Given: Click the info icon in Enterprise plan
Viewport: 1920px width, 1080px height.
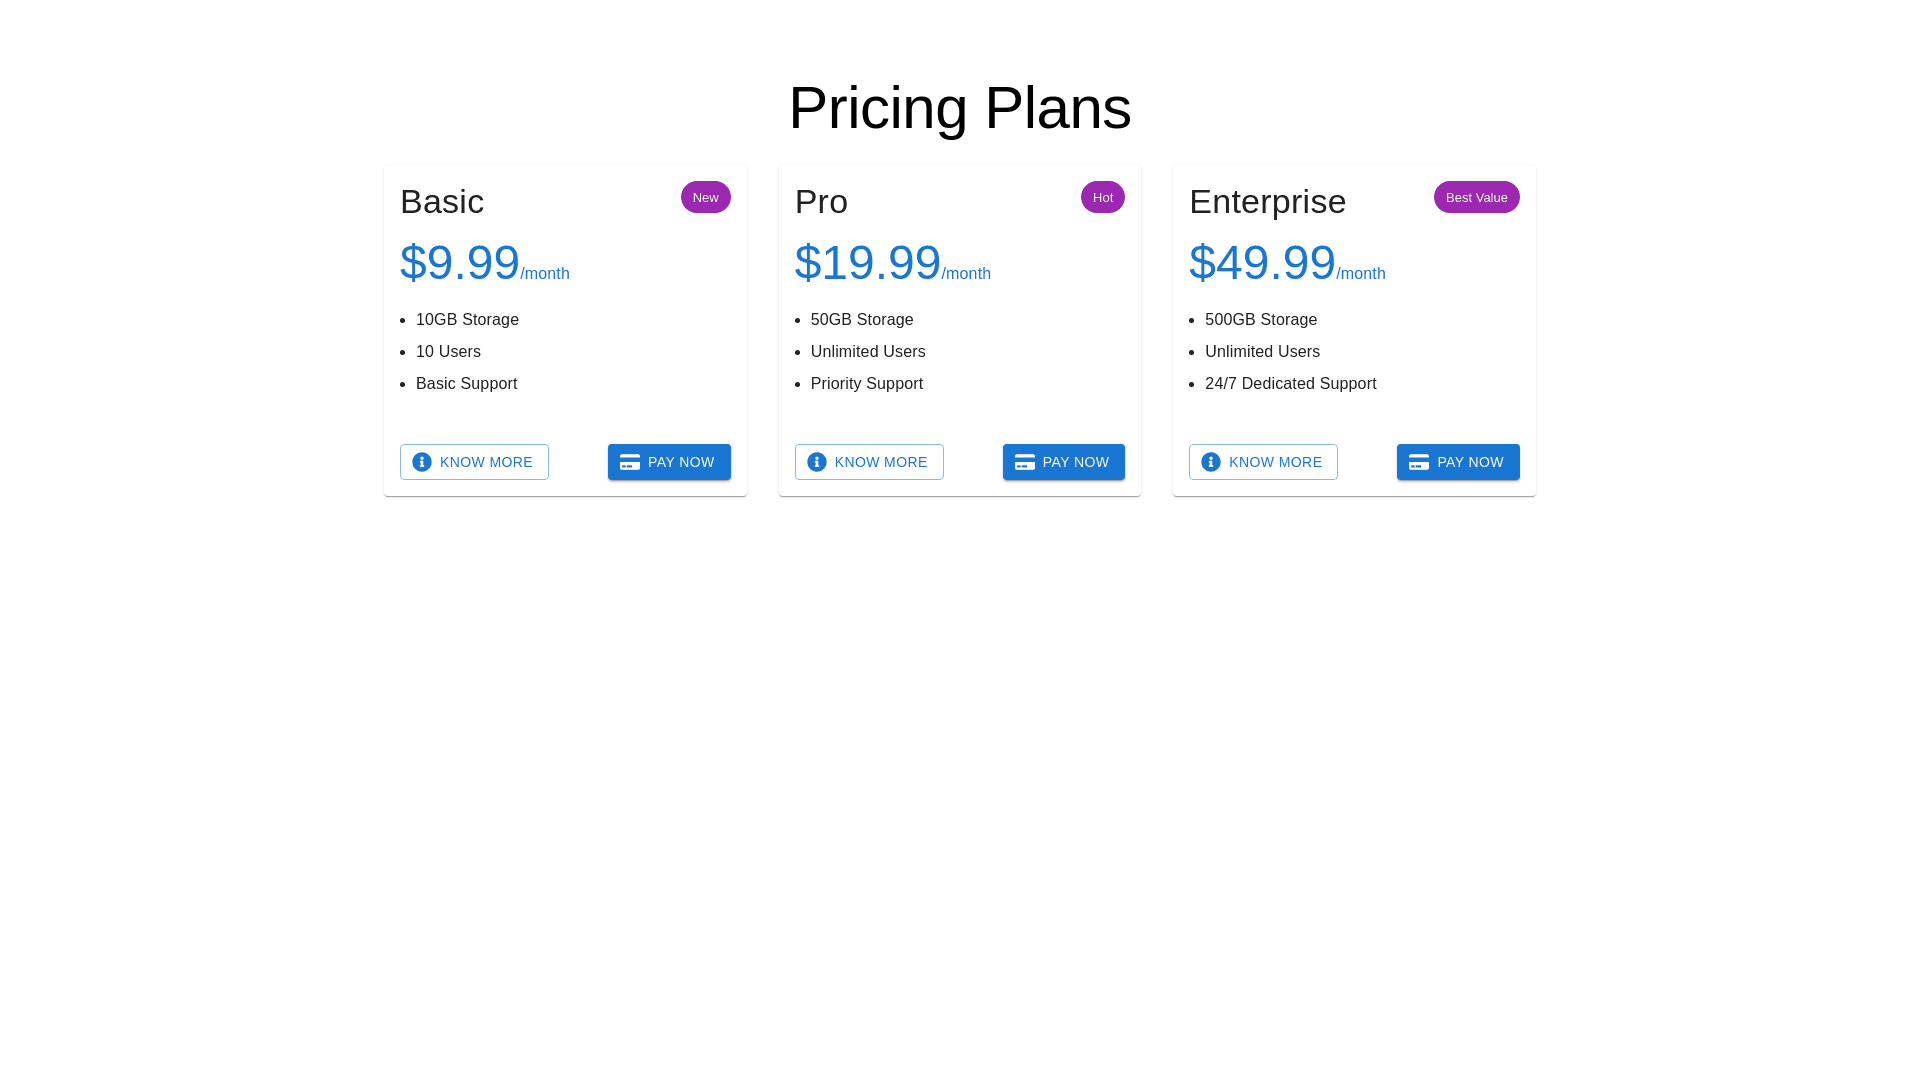Looking at the screenshot, I should (1211, 462).
